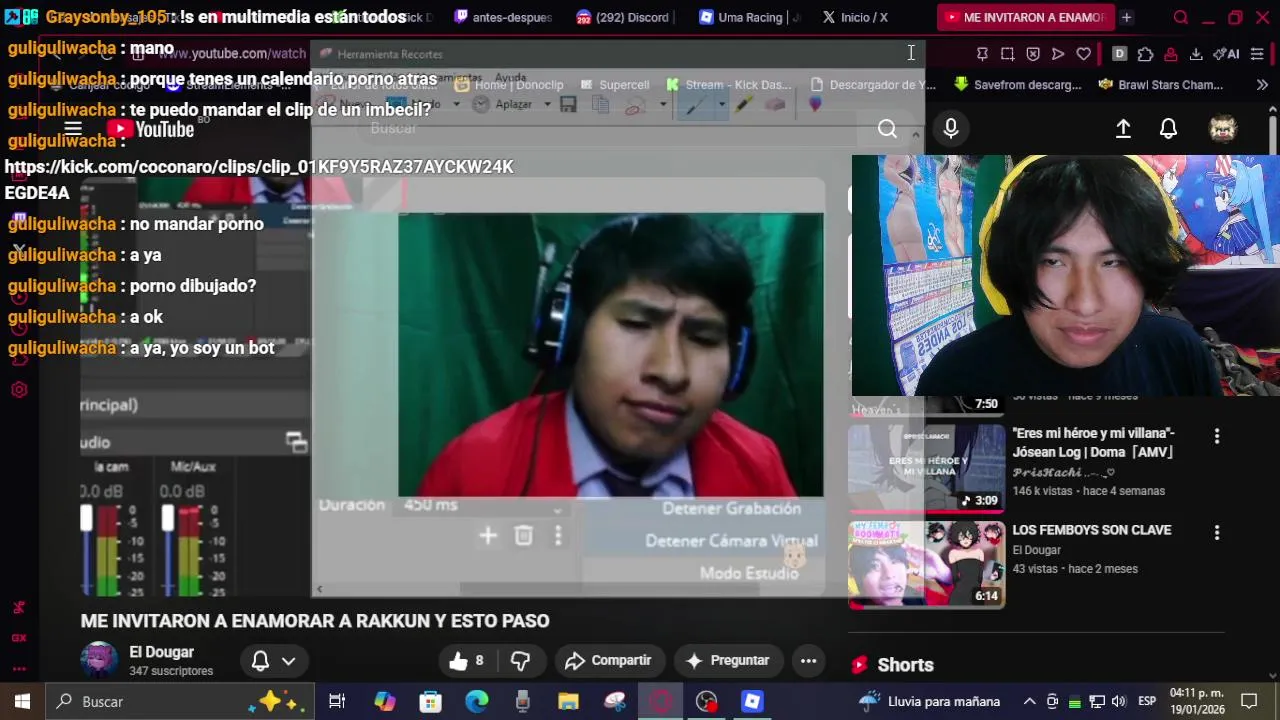
Task: Toggle the subscription bell notification button
Action: (x=273, y=661)
